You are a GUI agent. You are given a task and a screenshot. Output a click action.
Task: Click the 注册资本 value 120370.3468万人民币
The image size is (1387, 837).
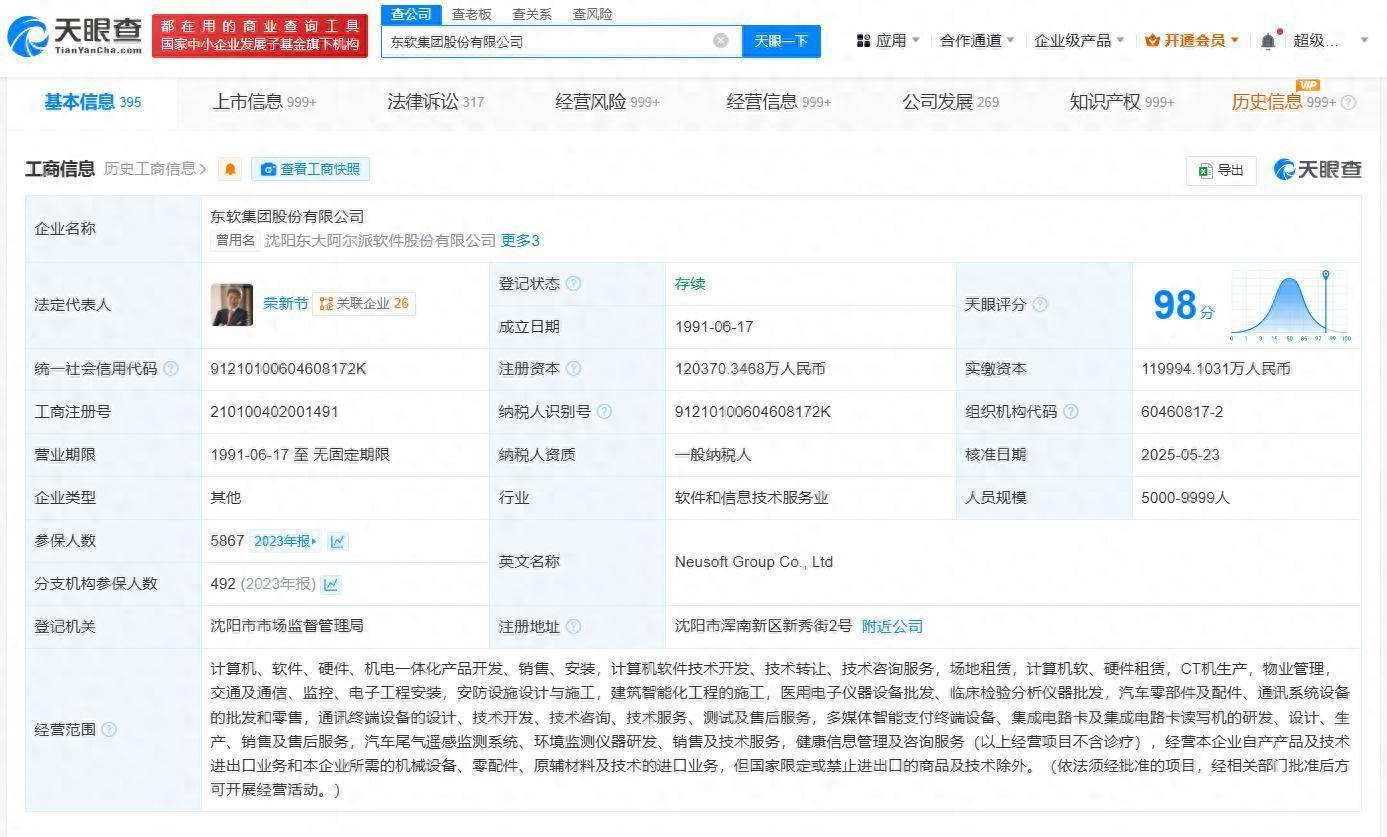pos(750,369)
